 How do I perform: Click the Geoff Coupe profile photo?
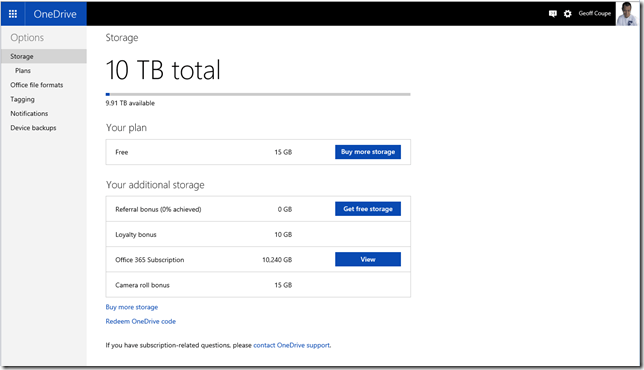coord(627,13)
